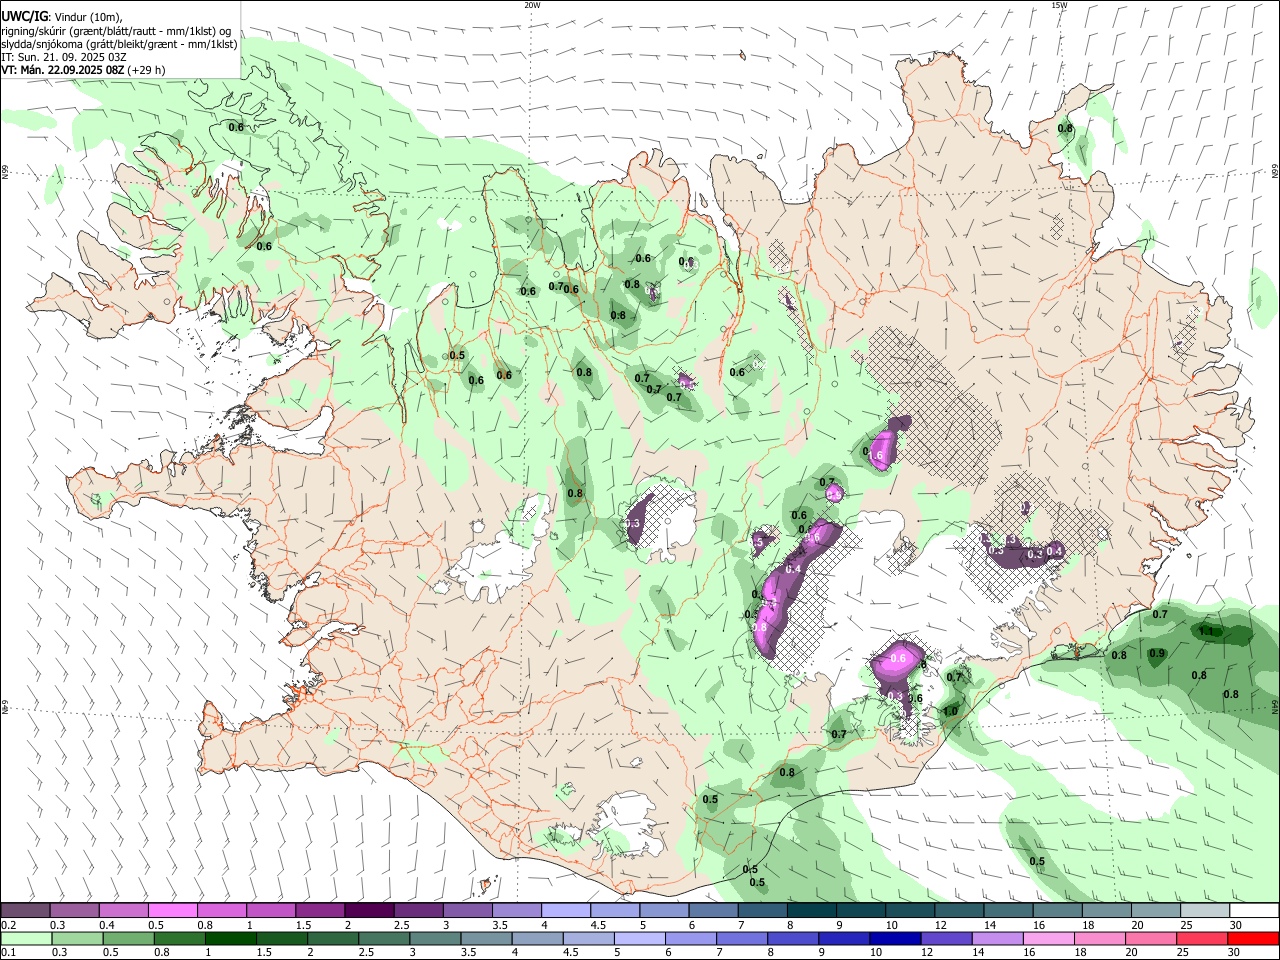
Task: Click the top-row swatch labeled 2.5
Action: pos(418,910)
